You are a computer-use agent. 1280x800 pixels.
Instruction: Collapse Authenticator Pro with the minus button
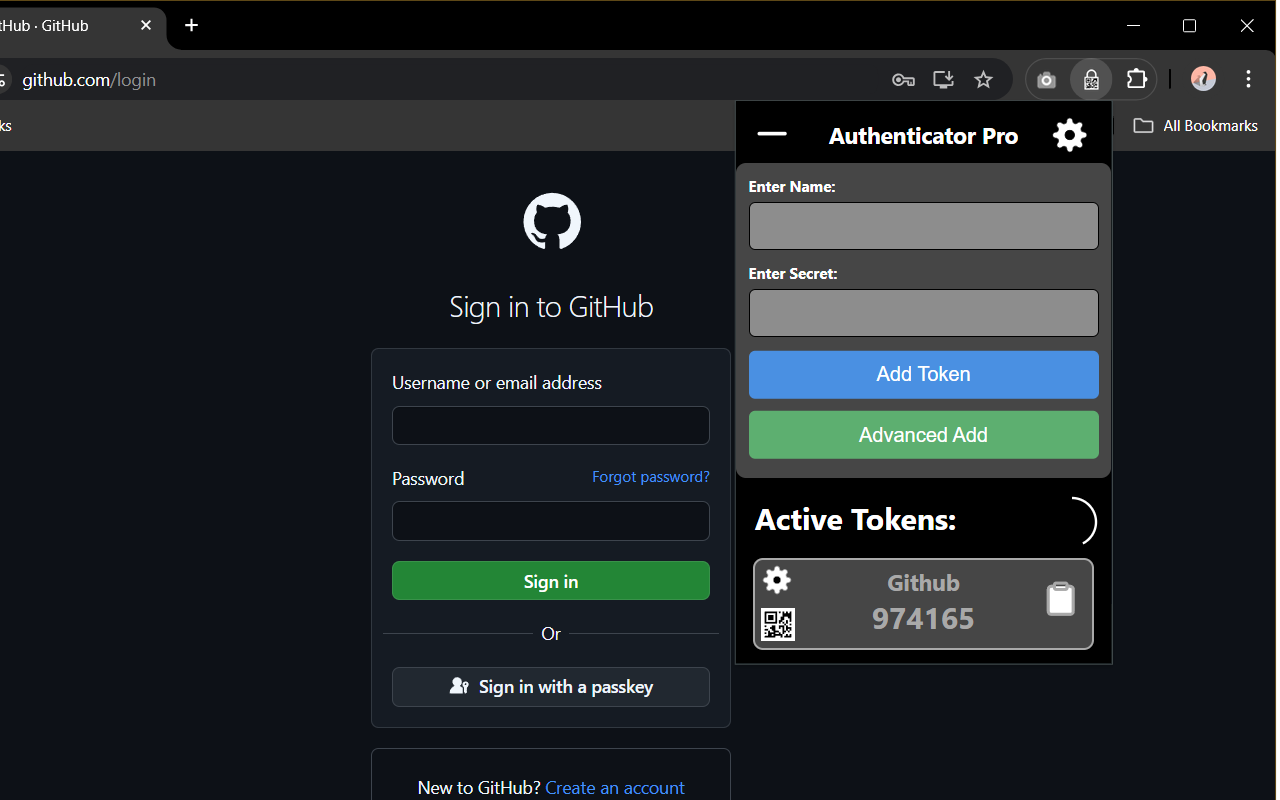point(772,134)
